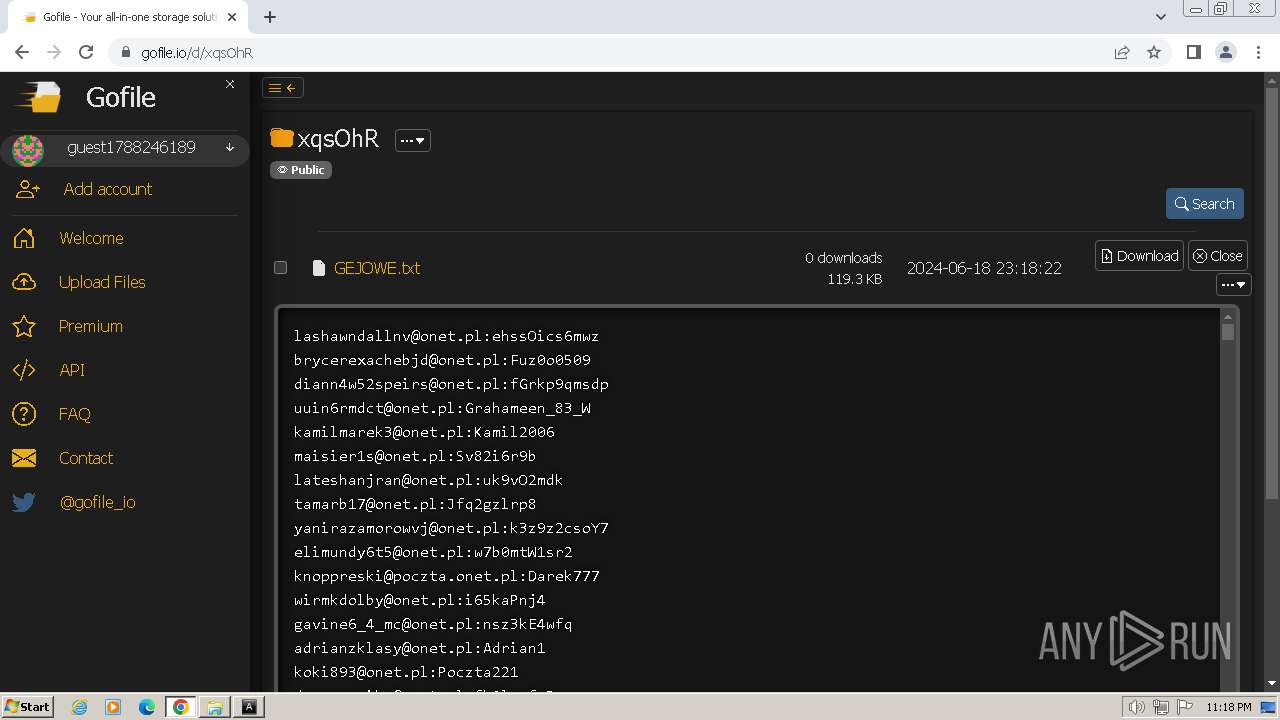The image size is (1280, 720).
Task: Bookmark this page with the star icon
Action: click(1154, 52)
